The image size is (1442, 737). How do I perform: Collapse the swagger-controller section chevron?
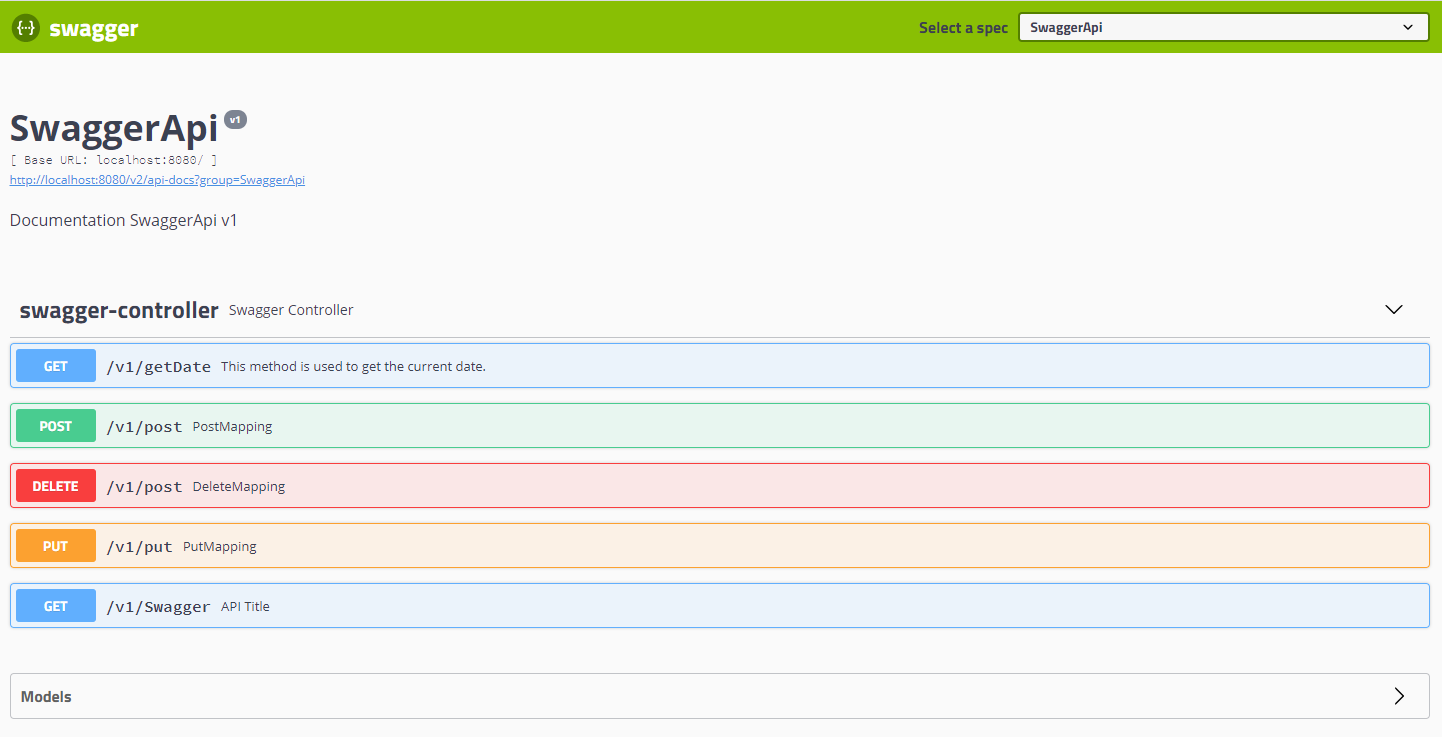[x=1394, y=310]
